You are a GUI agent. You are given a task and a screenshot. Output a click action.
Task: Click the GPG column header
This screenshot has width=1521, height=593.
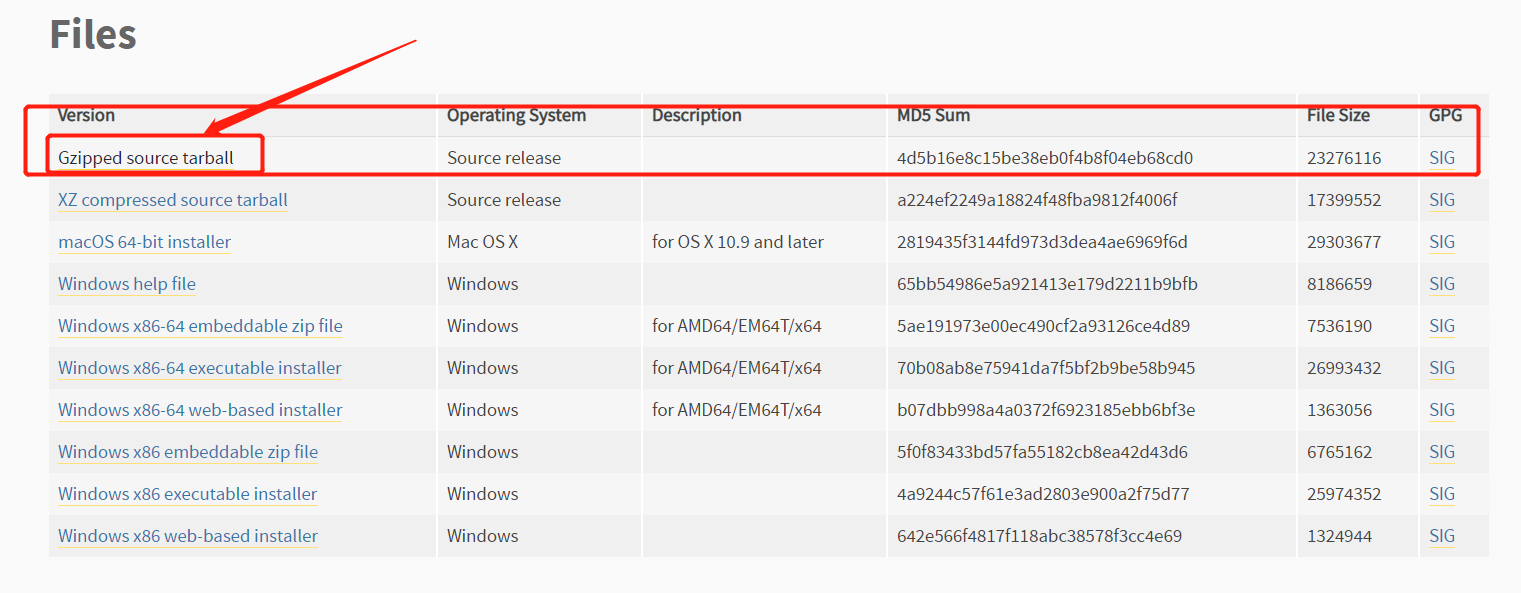coord(1442,115)
